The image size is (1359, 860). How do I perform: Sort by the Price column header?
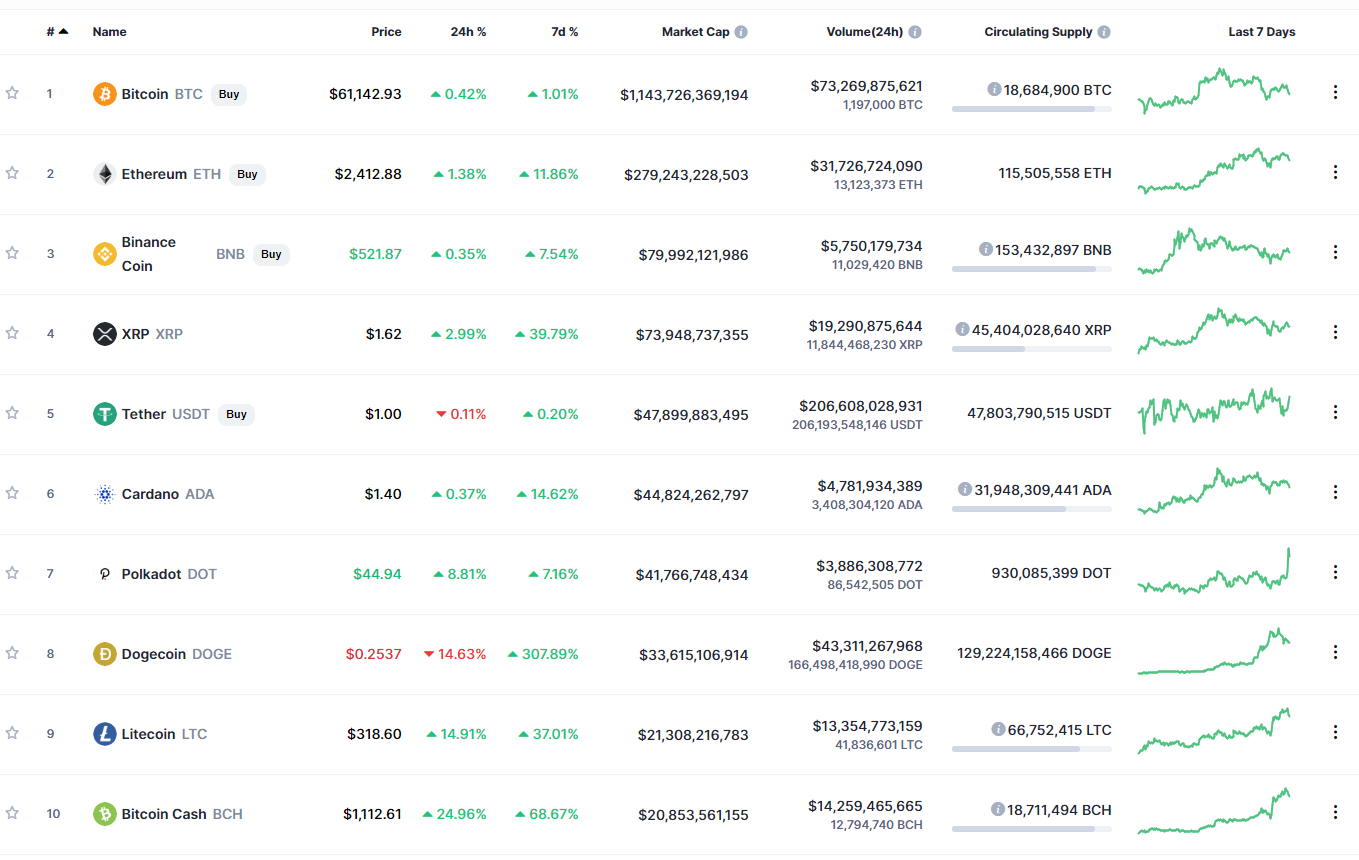pyautogui.click(x=386, y=32)
